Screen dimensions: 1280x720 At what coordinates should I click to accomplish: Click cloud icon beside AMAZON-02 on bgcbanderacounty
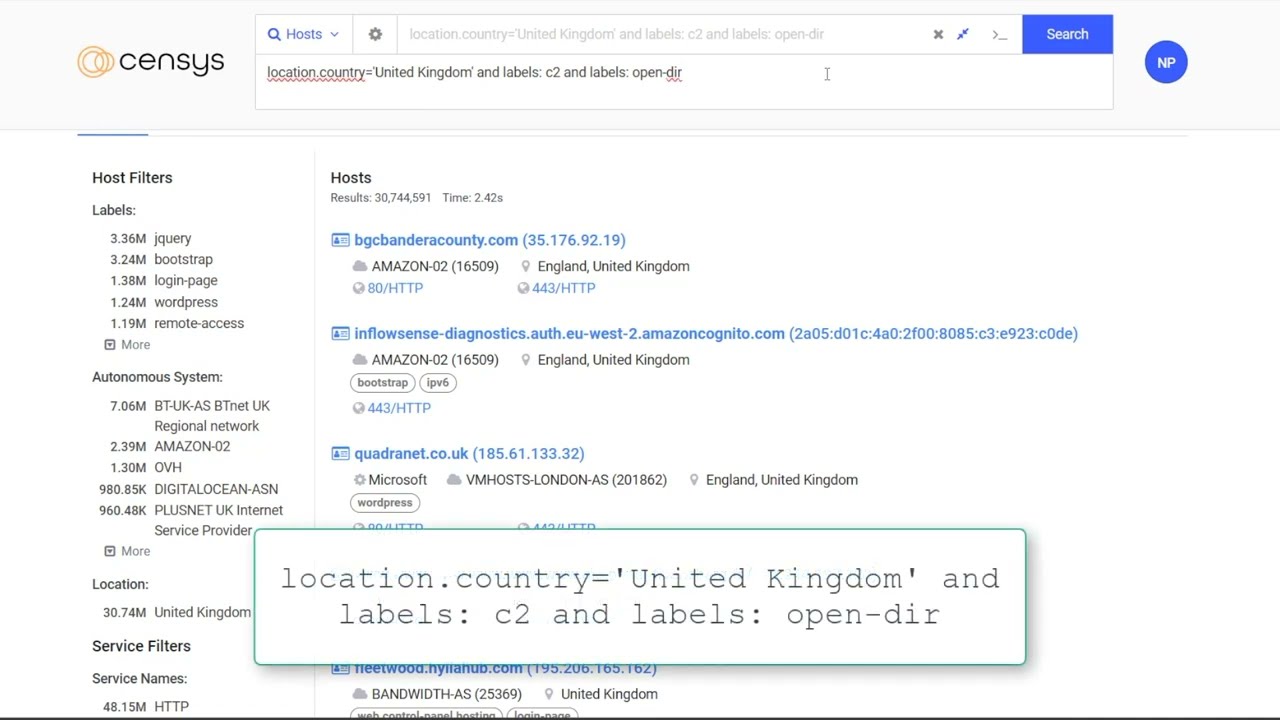[x=359, y=266]
